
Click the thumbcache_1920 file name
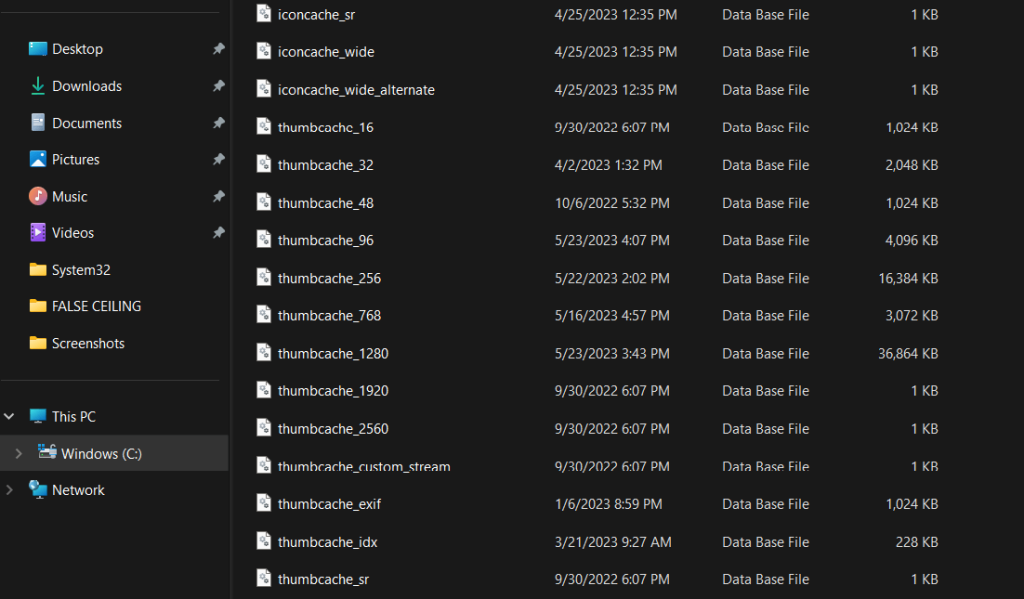click(x=333, y=391)
